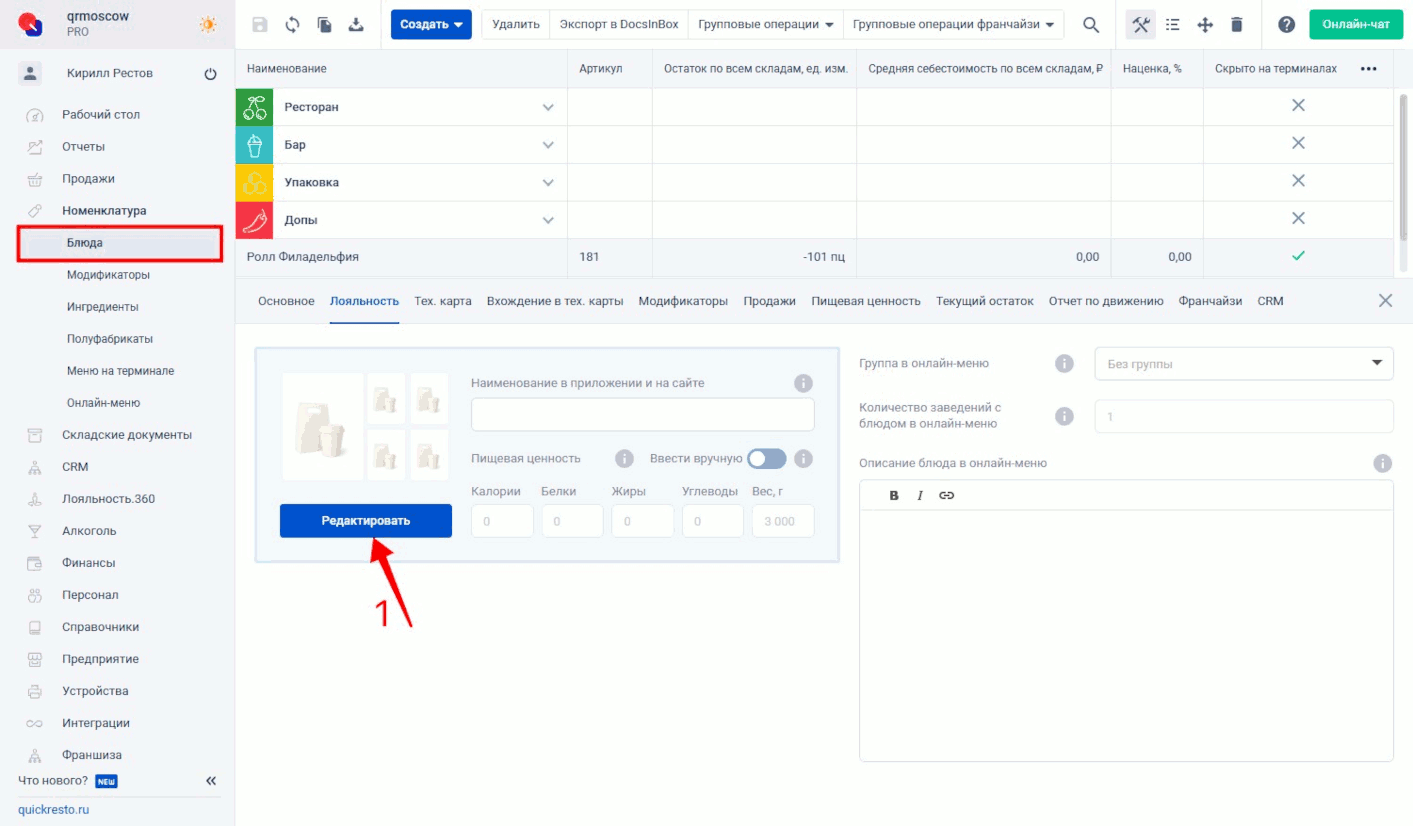Open 'Ингредиенты' in the sidebar menu
This screenshot has width=1413, height=826.
click(x=102, y=307)
